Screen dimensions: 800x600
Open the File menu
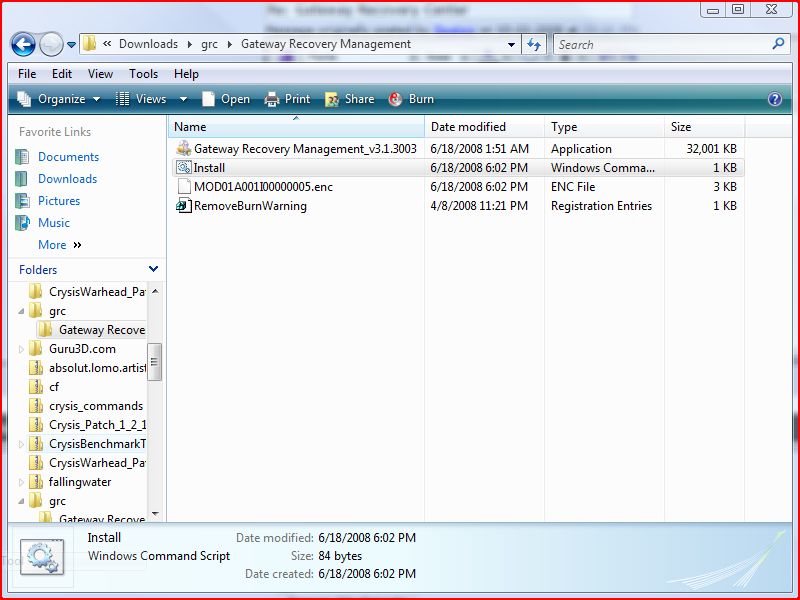click(x=27, y=74)
